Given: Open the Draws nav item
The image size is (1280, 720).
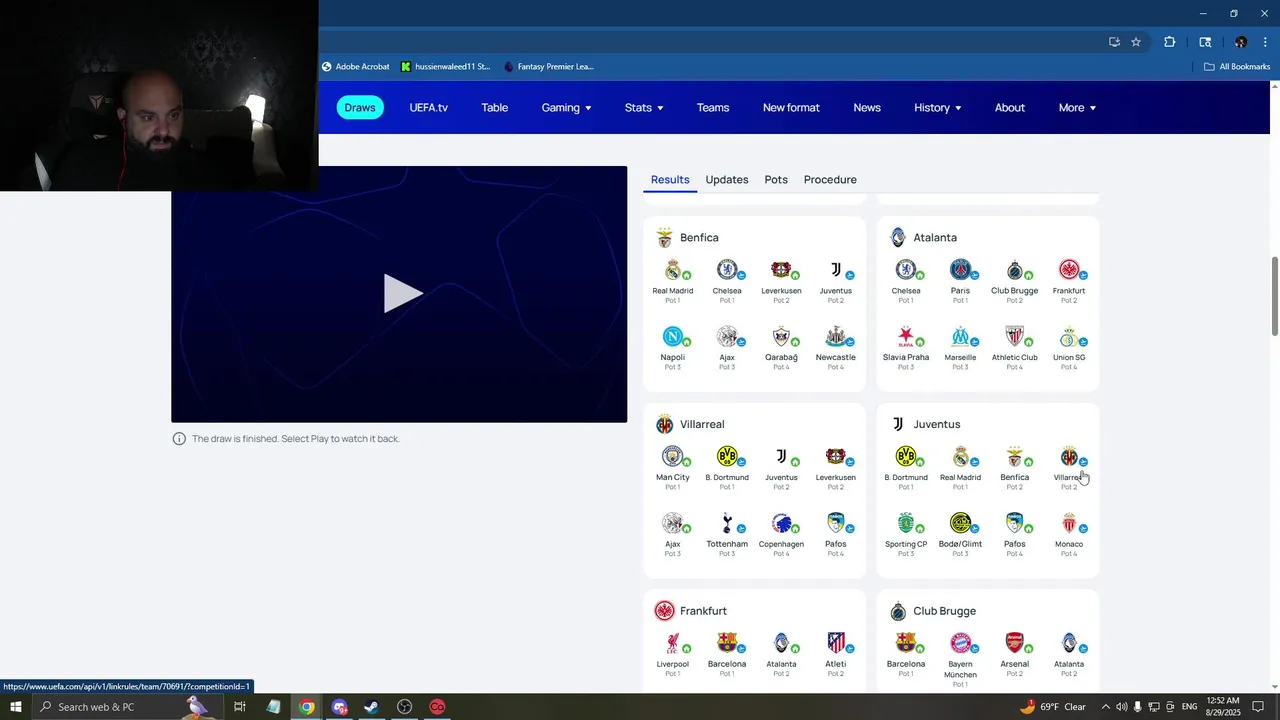Looking at the screenshot, I should pyautogui.click(x=360, y=108).
